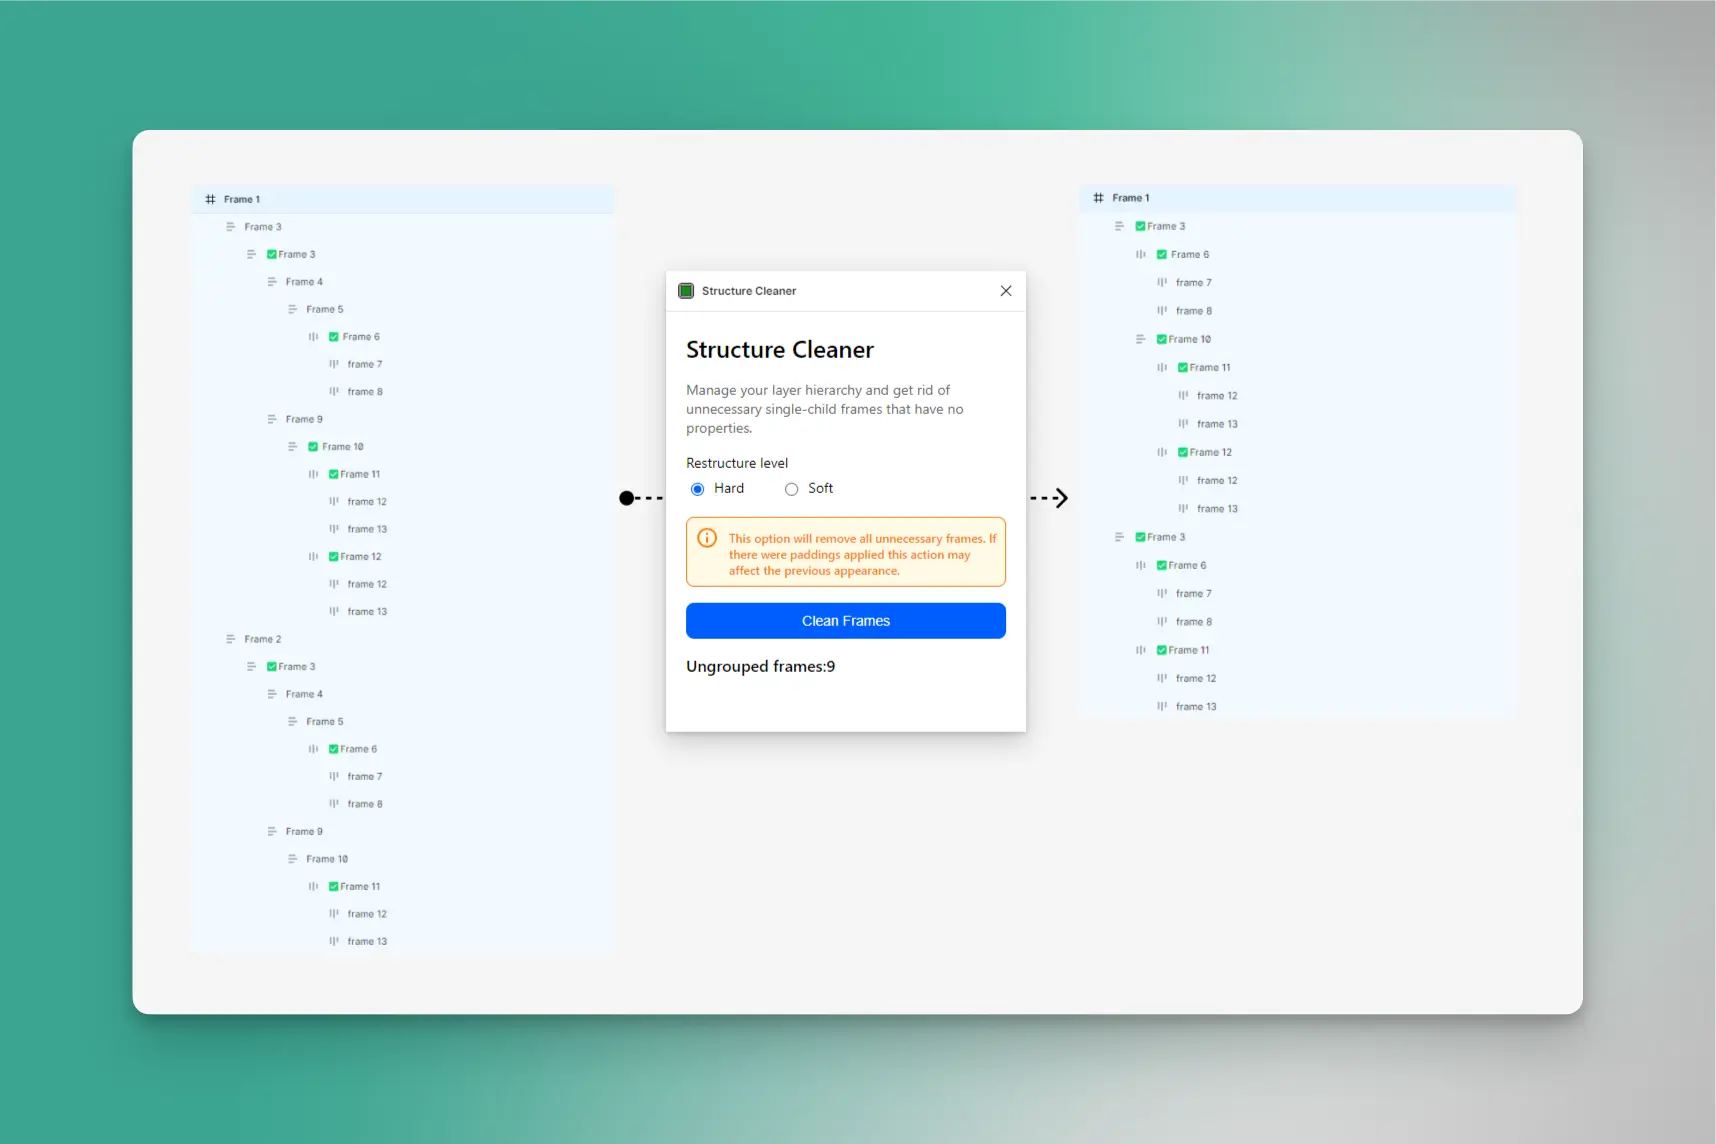Click the hash icon beside Frame 1 in right layer list
Viewport: 1716px width, 1144px height.
[1098, 198]
